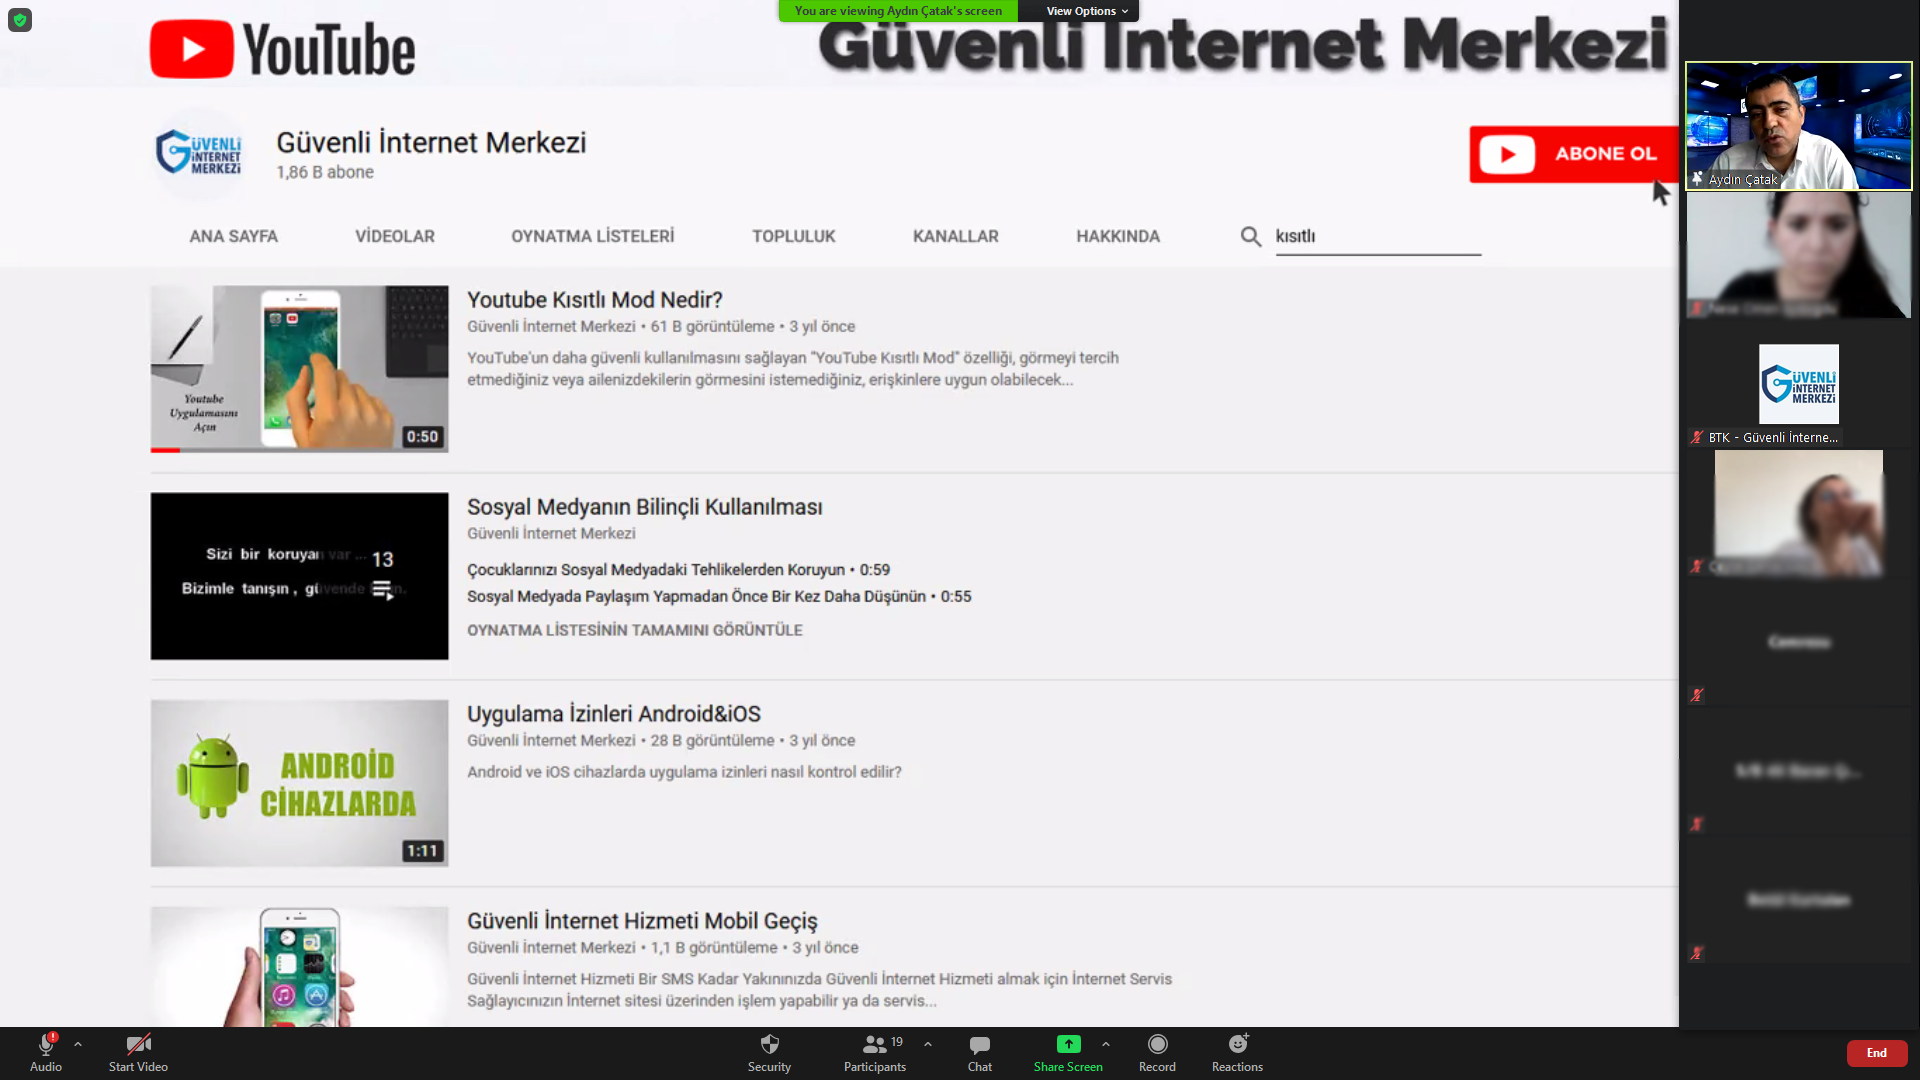The image size is (1920, 1080).
Task: Open the Security menu
Action: pos(769,1053)
